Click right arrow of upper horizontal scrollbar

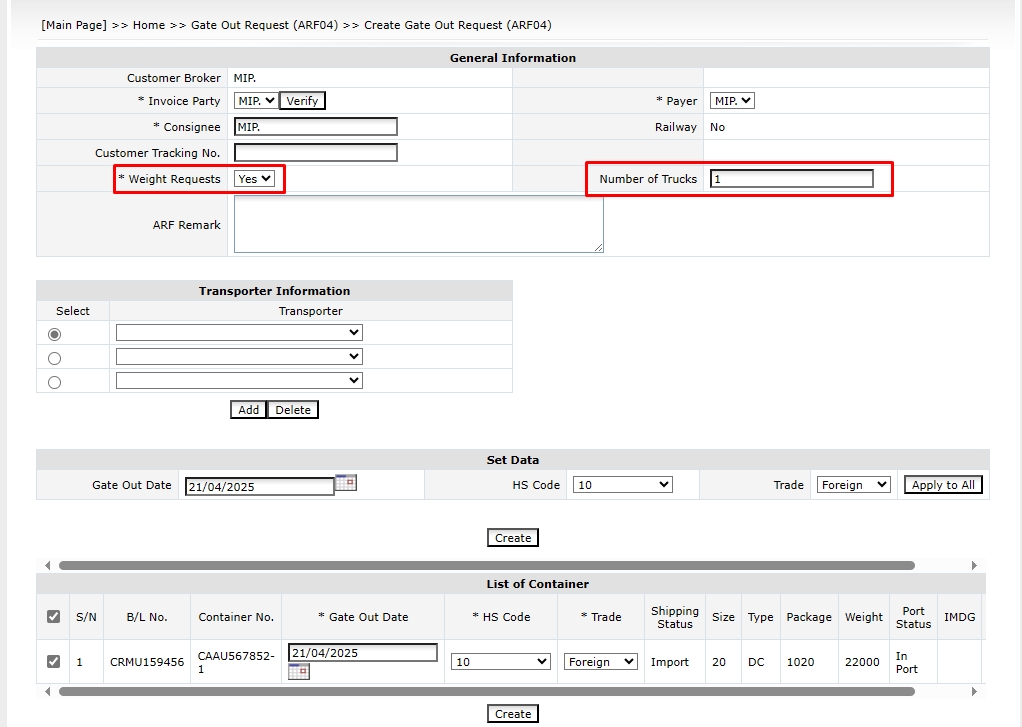pyautogui.click(x=975, y=565)
